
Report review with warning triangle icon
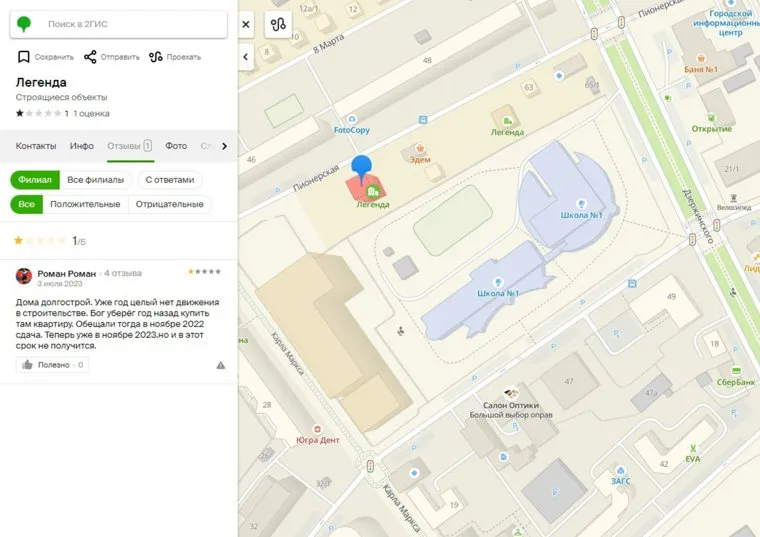220,366
